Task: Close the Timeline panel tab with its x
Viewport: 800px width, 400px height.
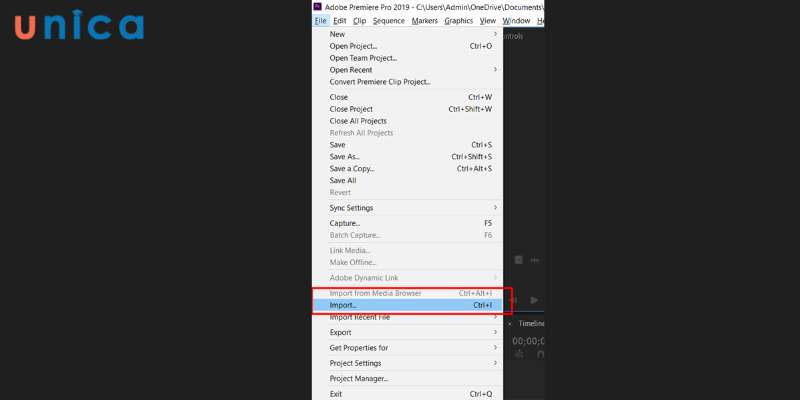Action: [x=510, y=324]
